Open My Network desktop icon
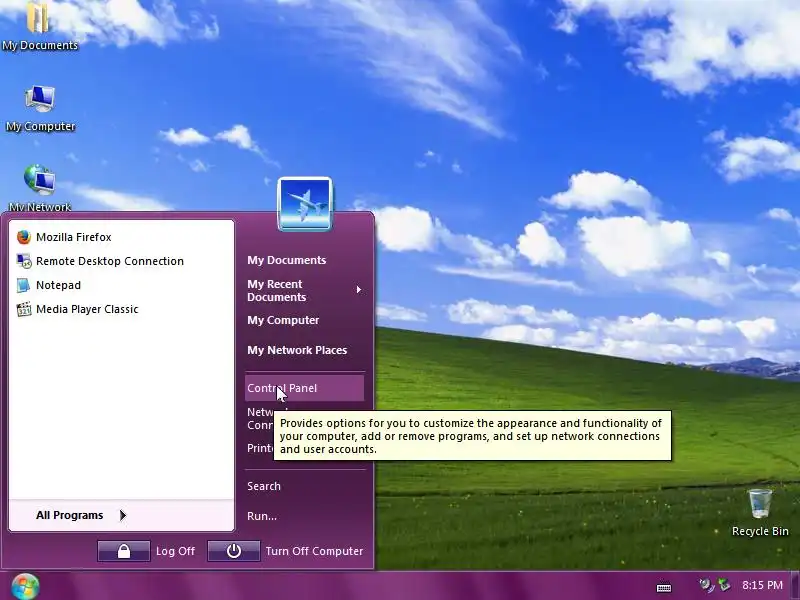Image resolution: width=800 pixels, height=600 pixels. (40, 188)
